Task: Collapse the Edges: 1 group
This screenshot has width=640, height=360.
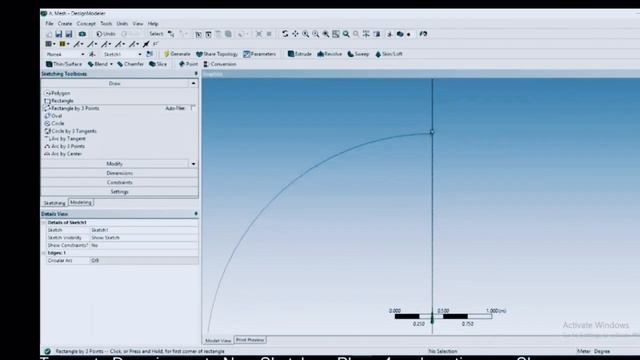Action: [x=43, y=253]
